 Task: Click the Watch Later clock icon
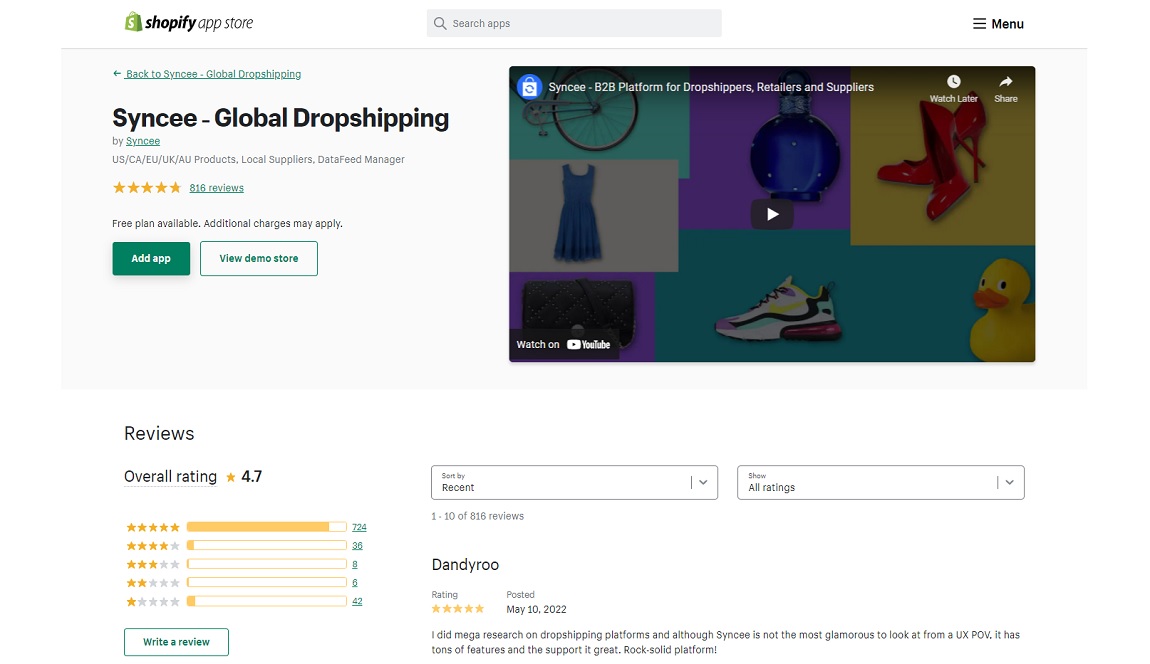coord(953,82)
